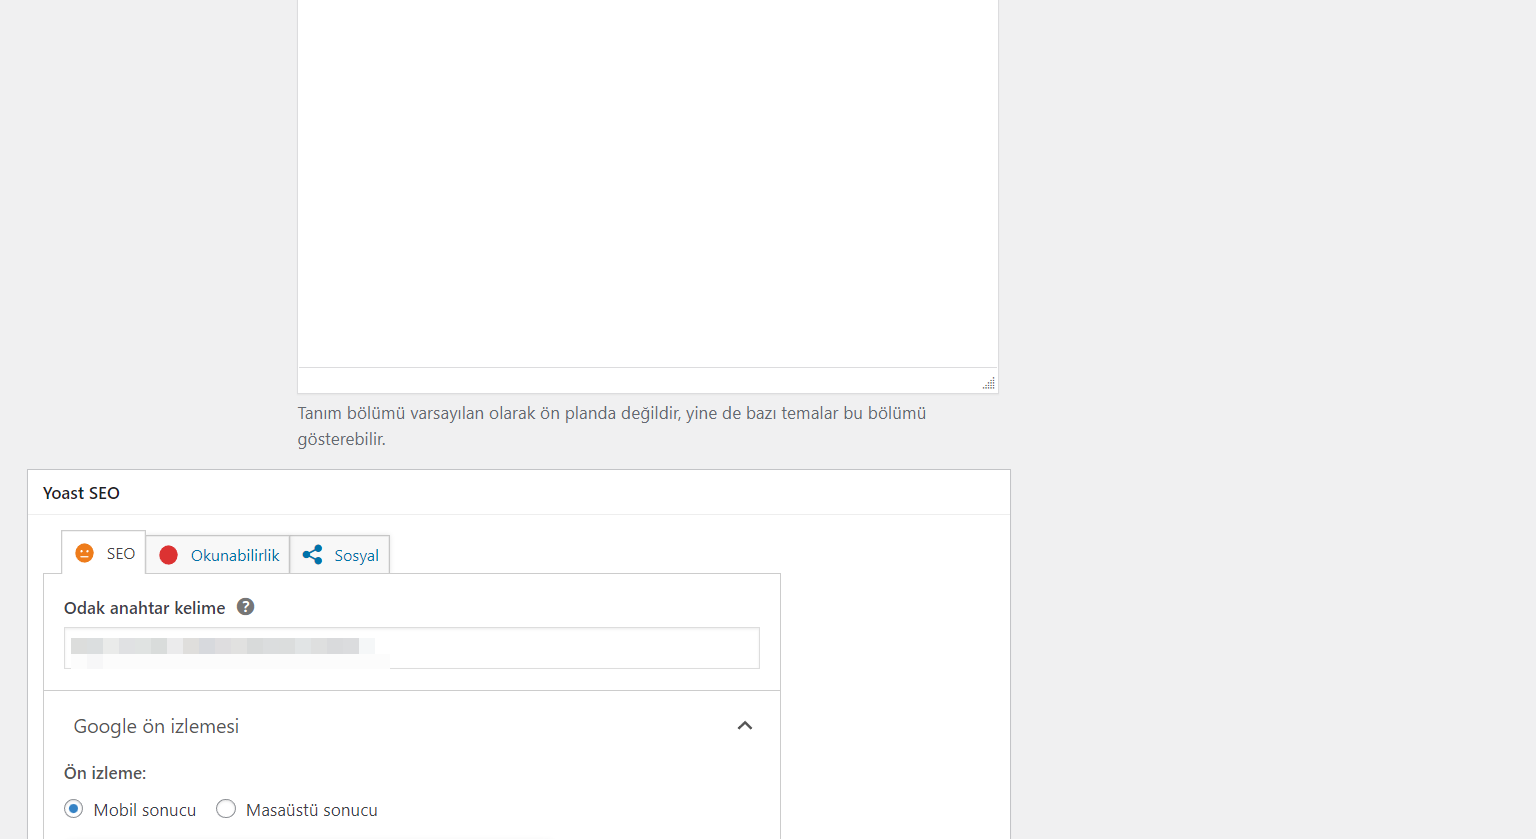Click the Ön izleme label
The width and height of the screenshot is (1536, 839).
105,773
